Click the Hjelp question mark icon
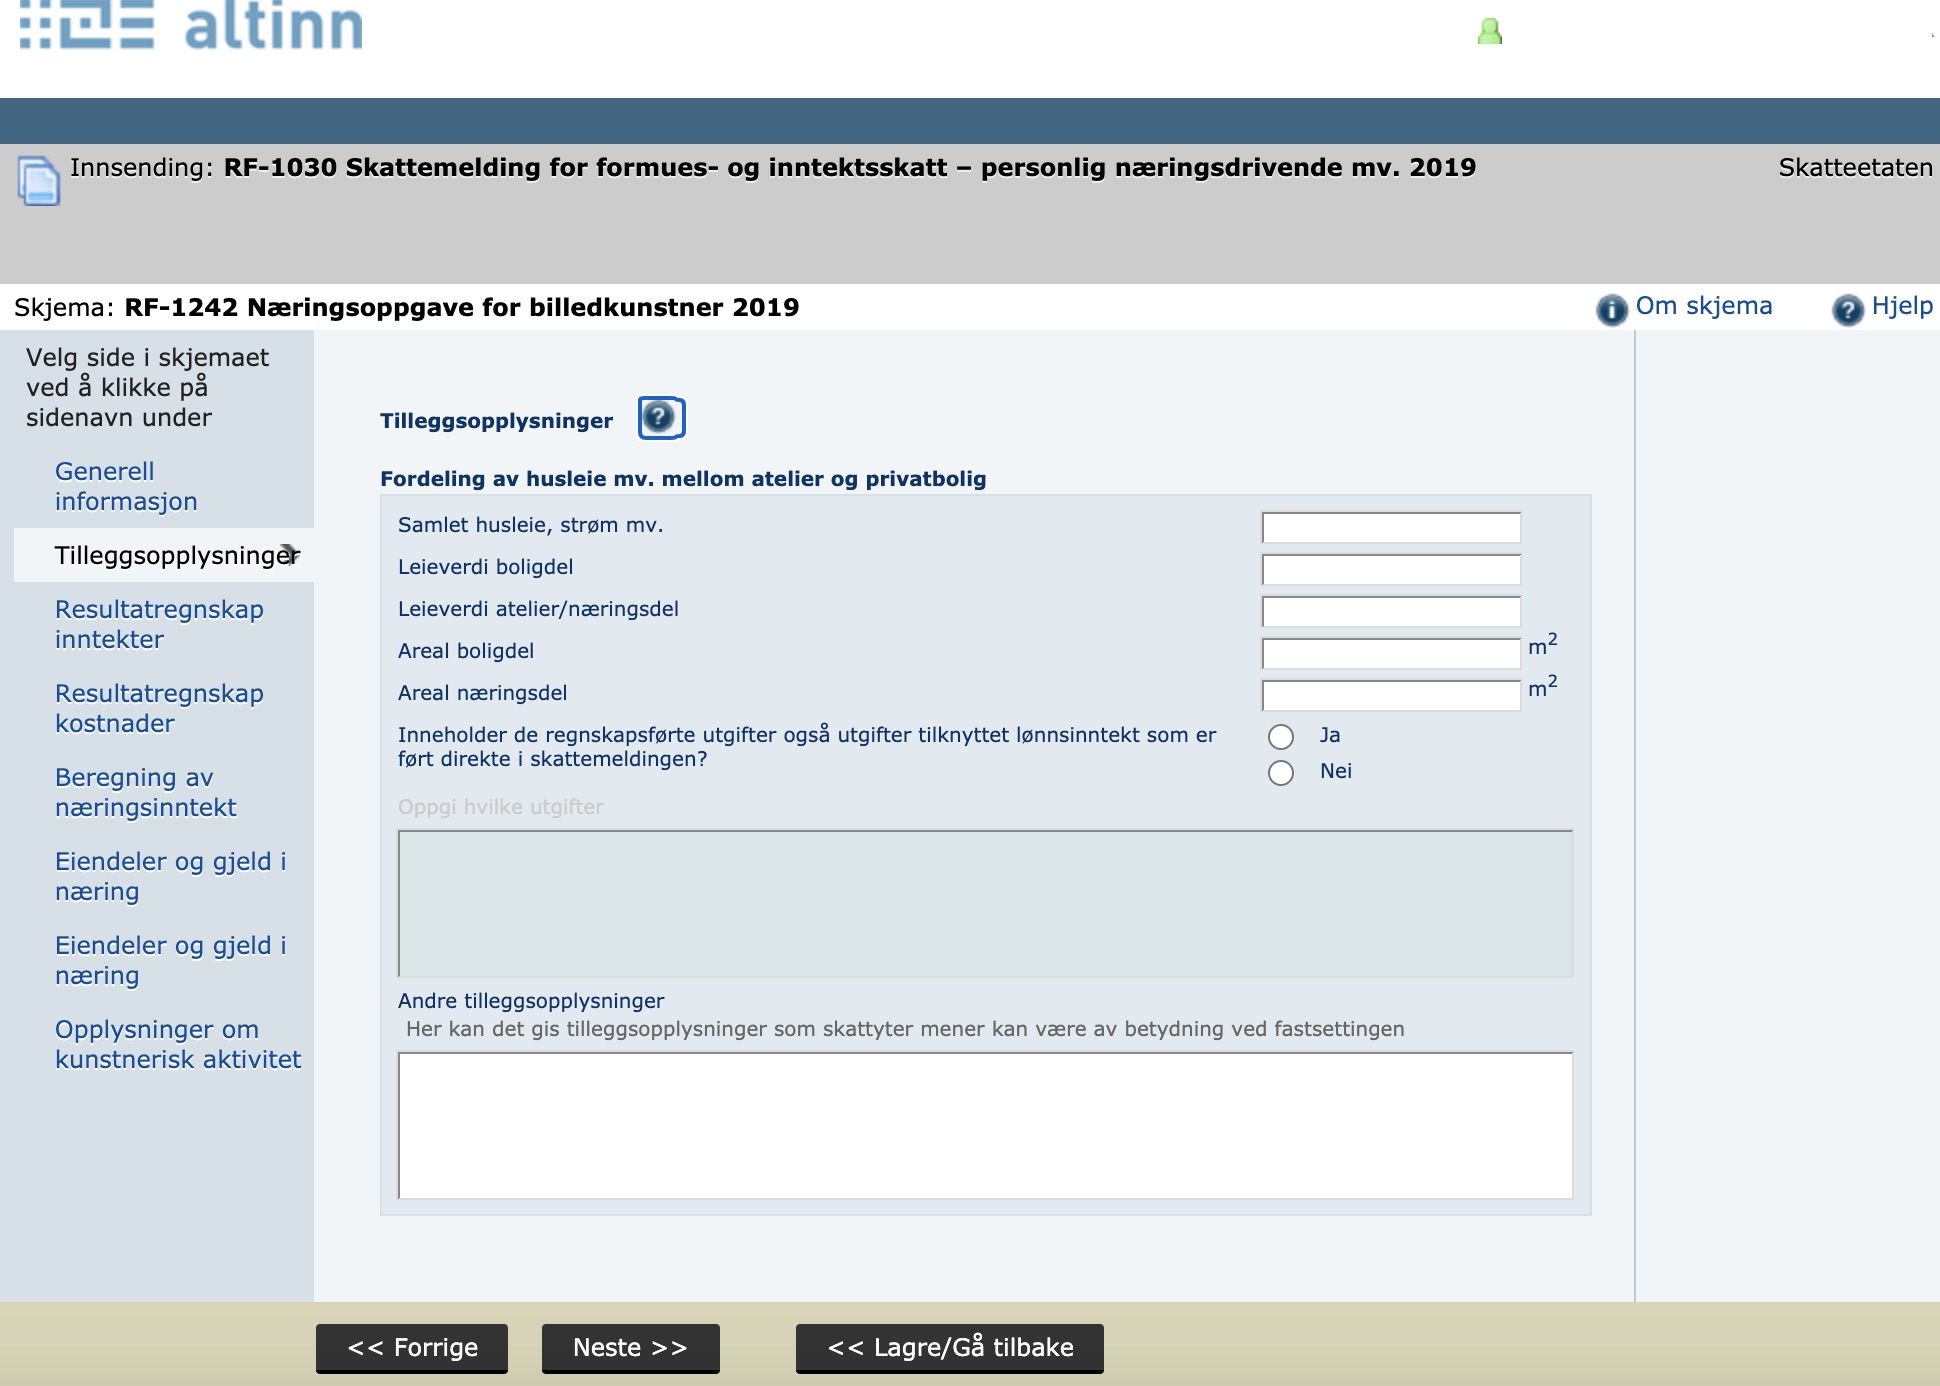 pos(1847,309)
